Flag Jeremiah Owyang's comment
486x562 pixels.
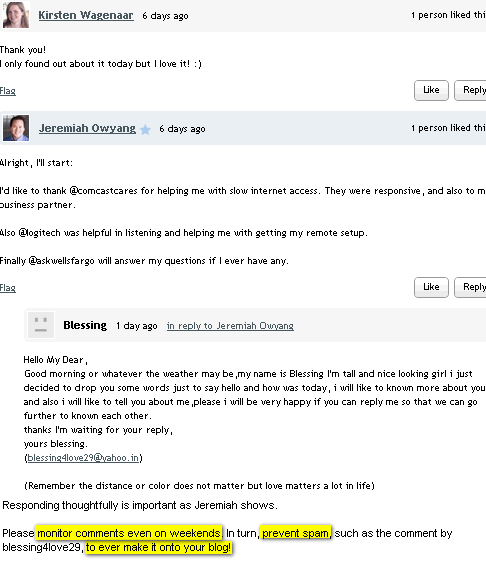coord(8,288)
